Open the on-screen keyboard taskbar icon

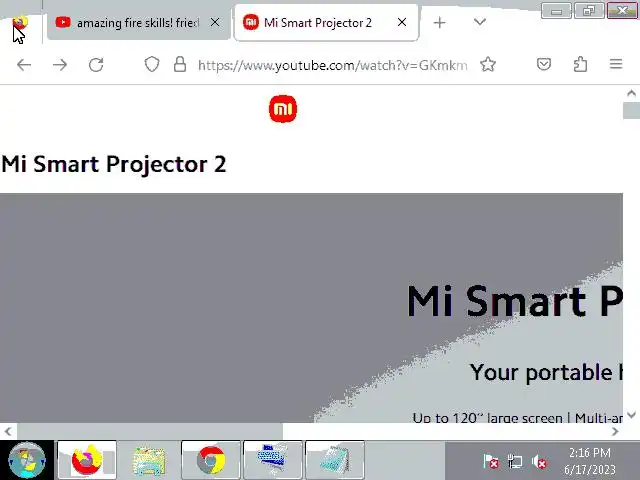[x=273, y=460]
